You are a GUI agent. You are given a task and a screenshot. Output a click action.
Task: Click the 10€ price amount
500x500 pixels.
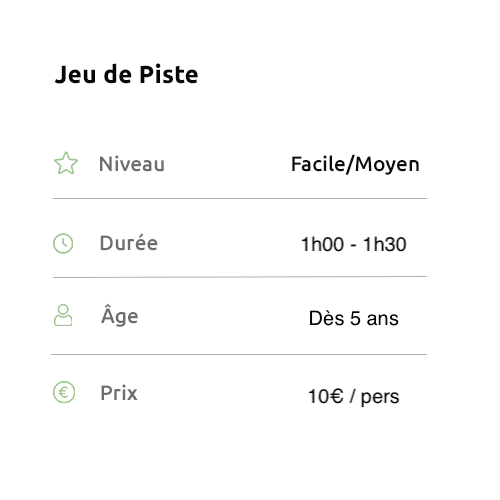(x=325, y=396)
